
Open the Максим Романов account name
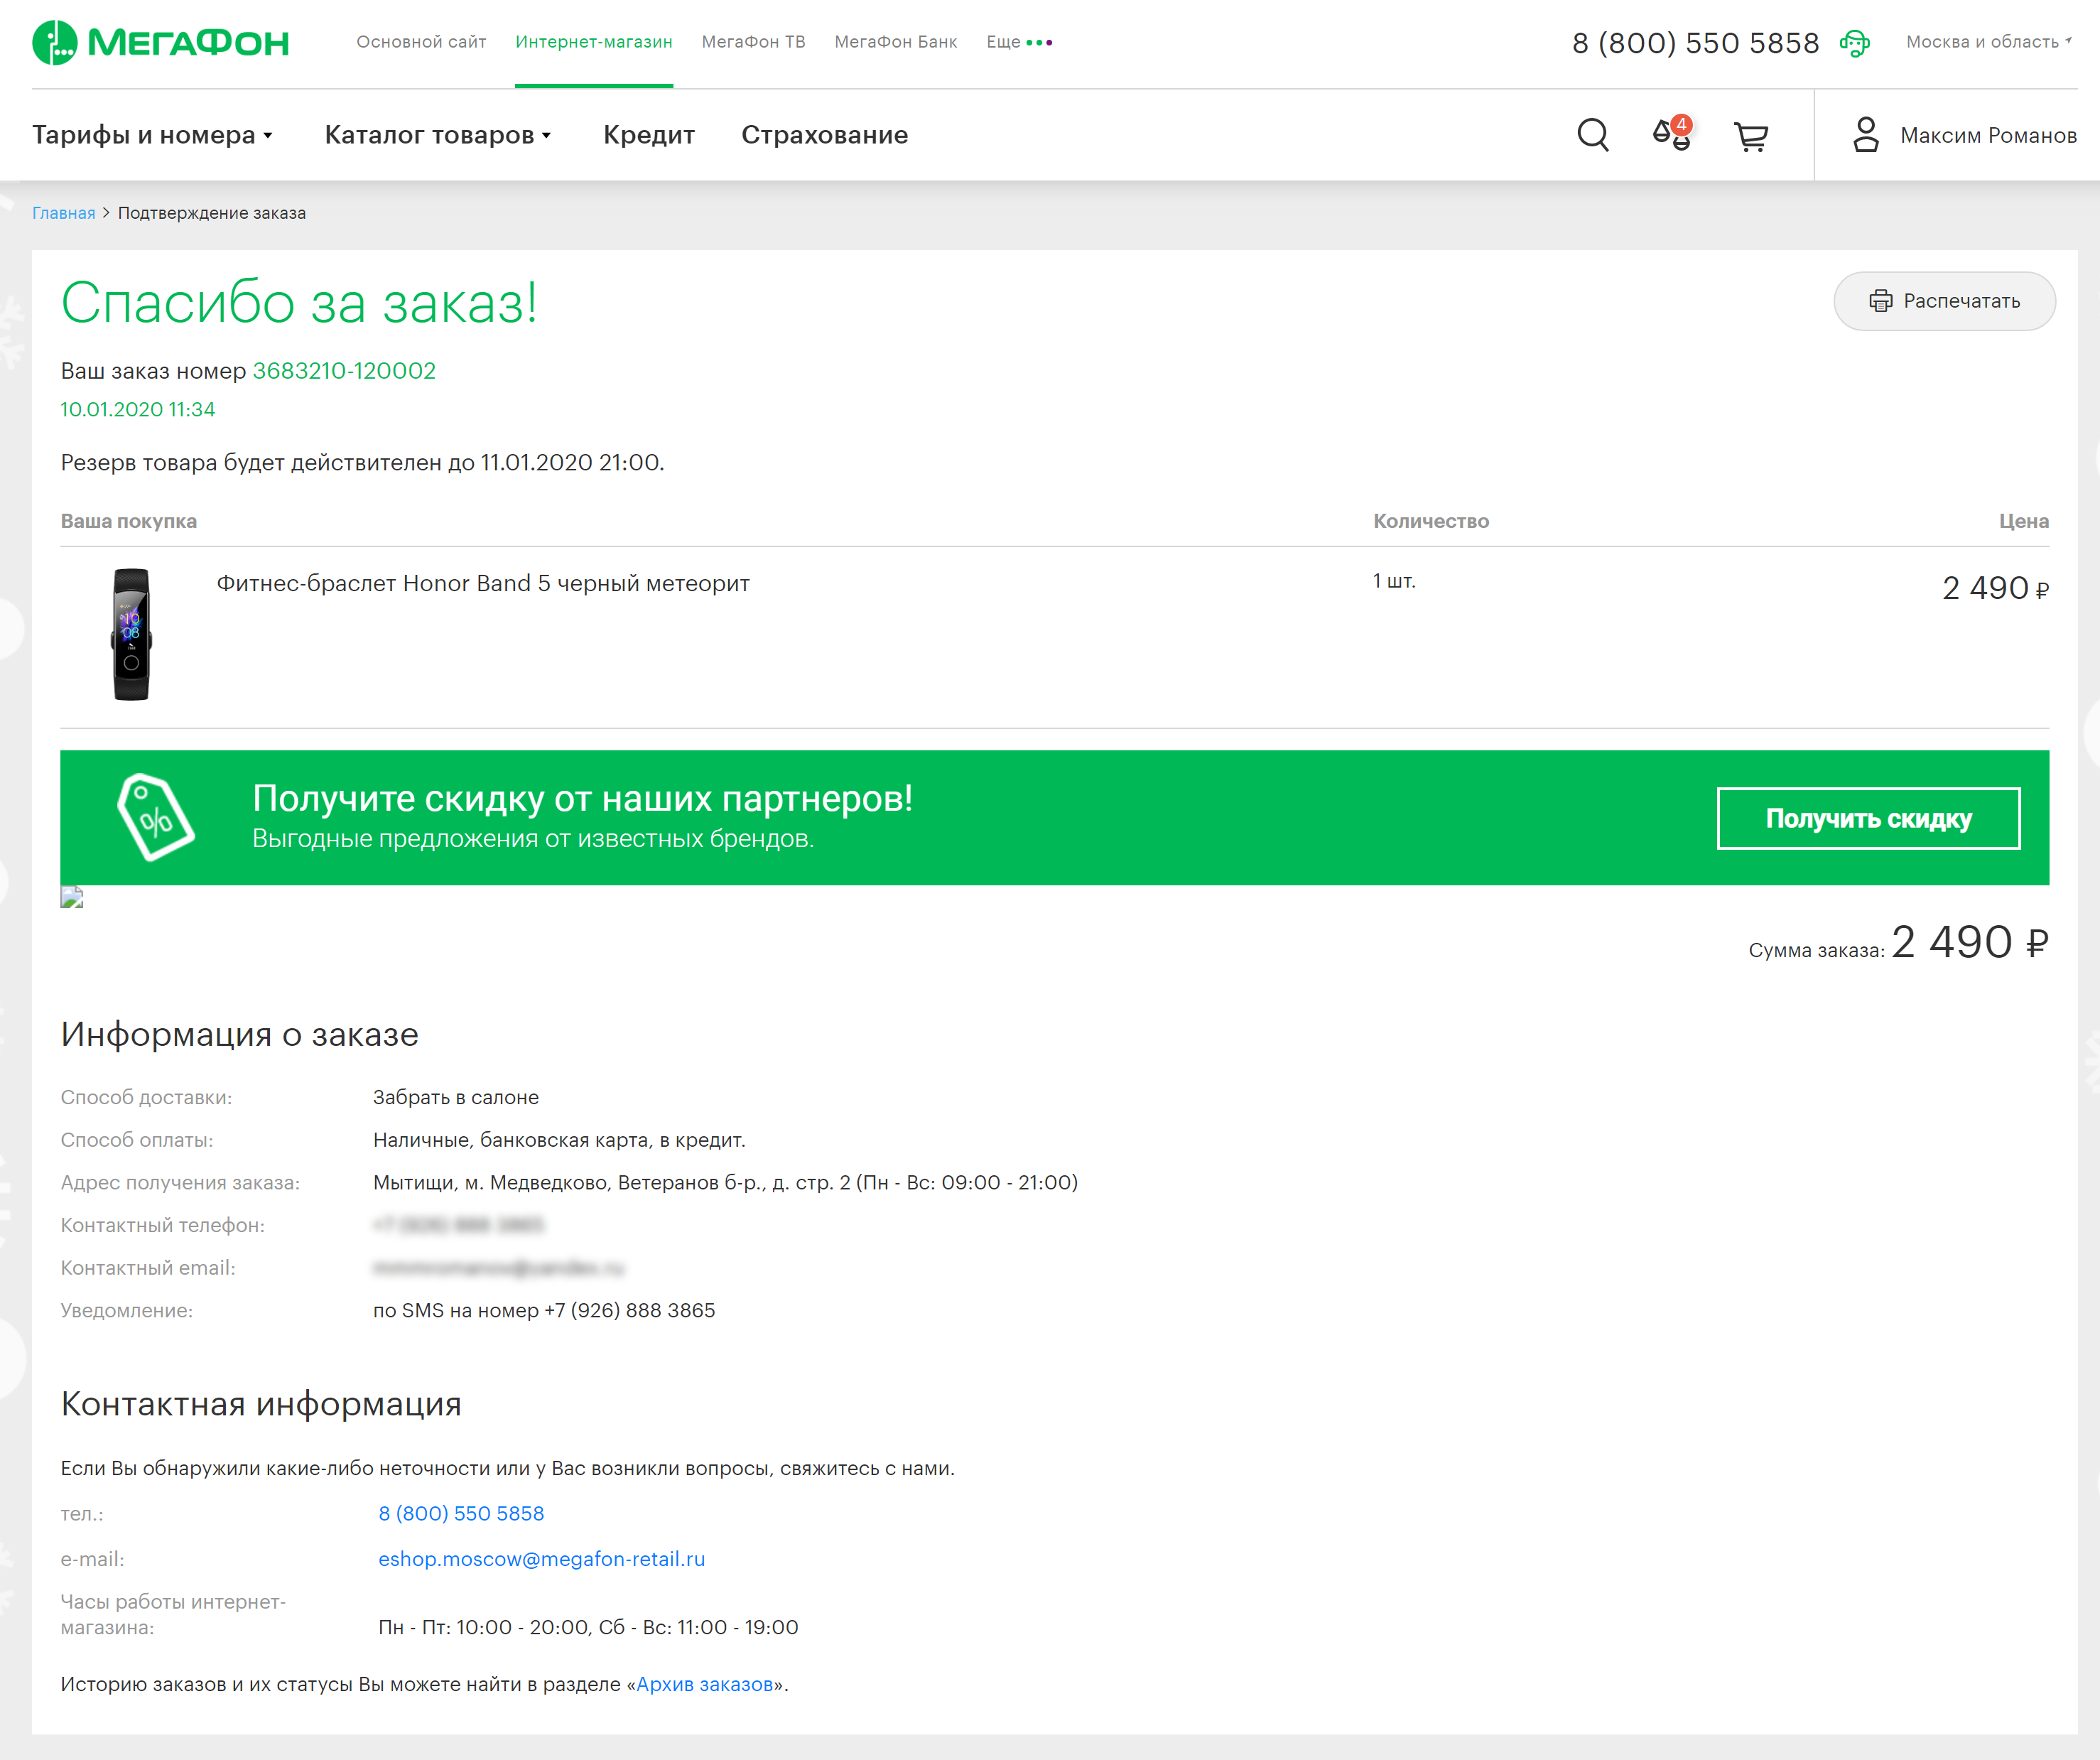[x=1988, y=135]
